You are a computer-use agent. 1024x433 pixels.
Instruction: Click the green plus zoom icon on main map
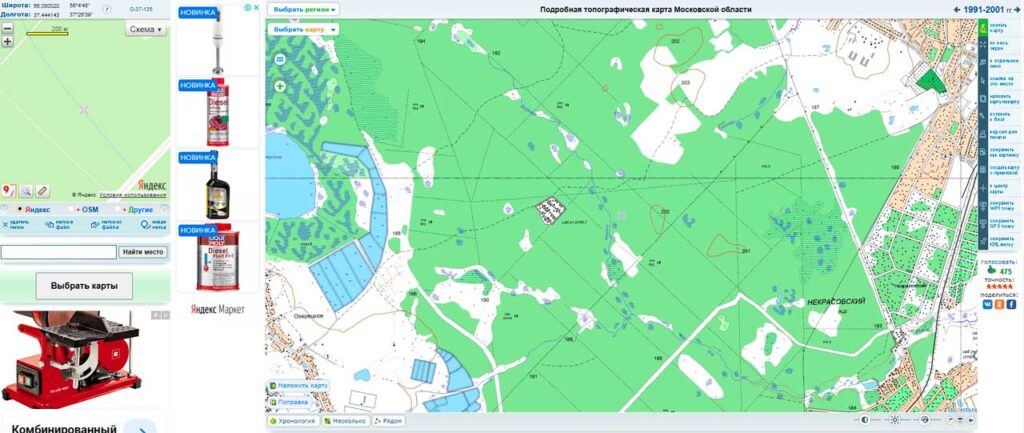[x=280, y=86]
